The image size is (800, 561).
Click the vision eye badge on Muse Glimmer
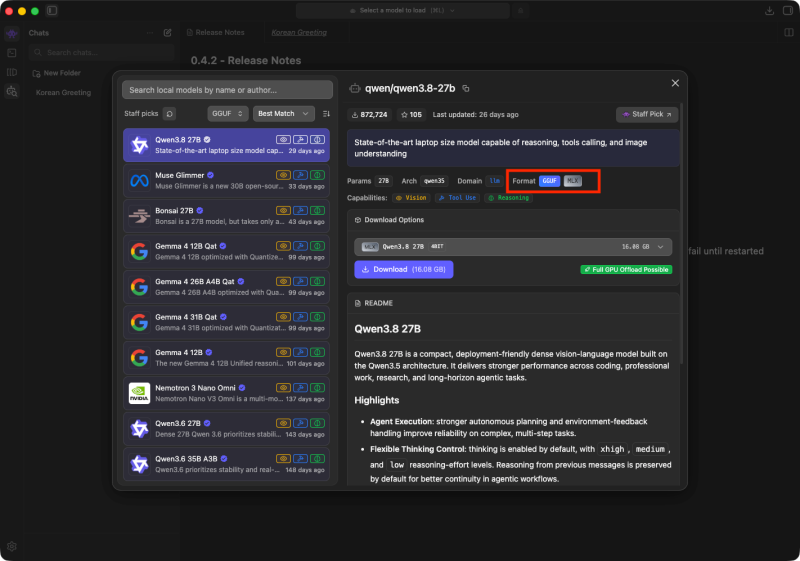[283, 175]
